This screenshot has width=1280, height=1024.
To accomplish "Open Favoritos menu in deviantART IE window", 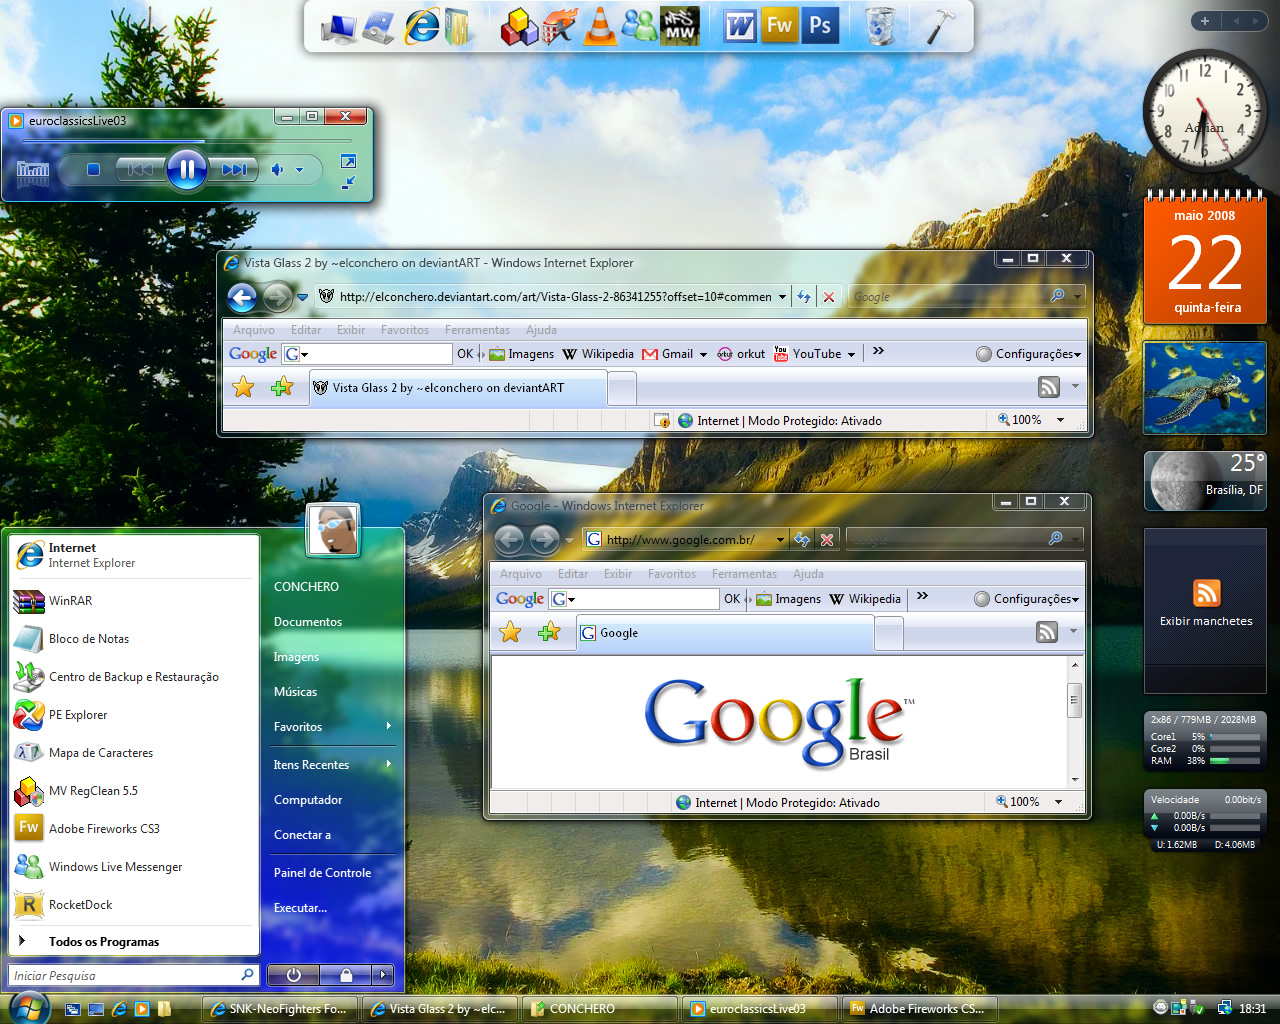I will (x=404, y=330).
